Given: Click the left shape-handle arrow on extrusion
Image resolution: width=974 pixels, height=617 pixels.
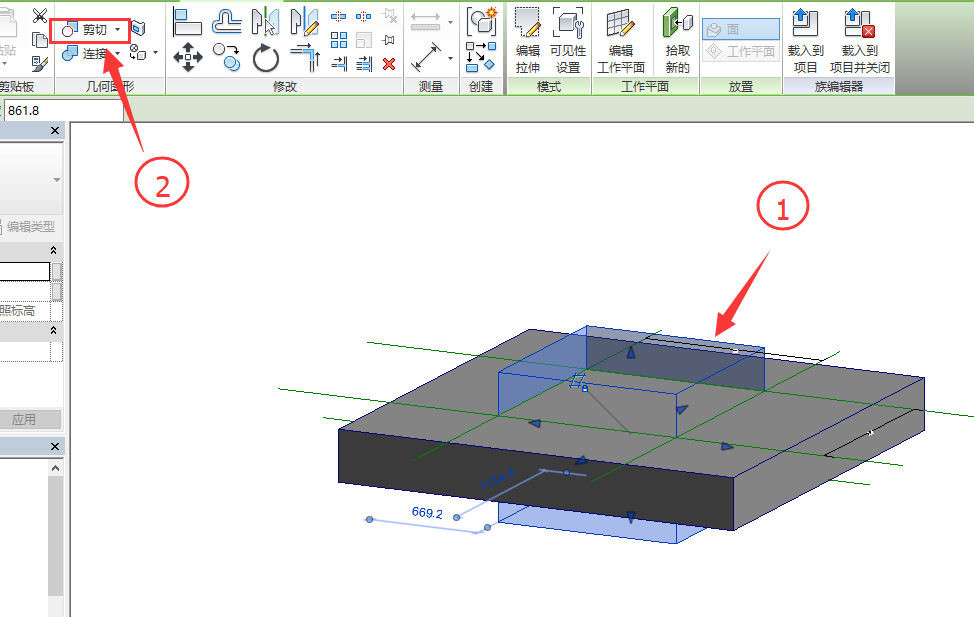Looking at the screenshot, I should click(534, 424).
